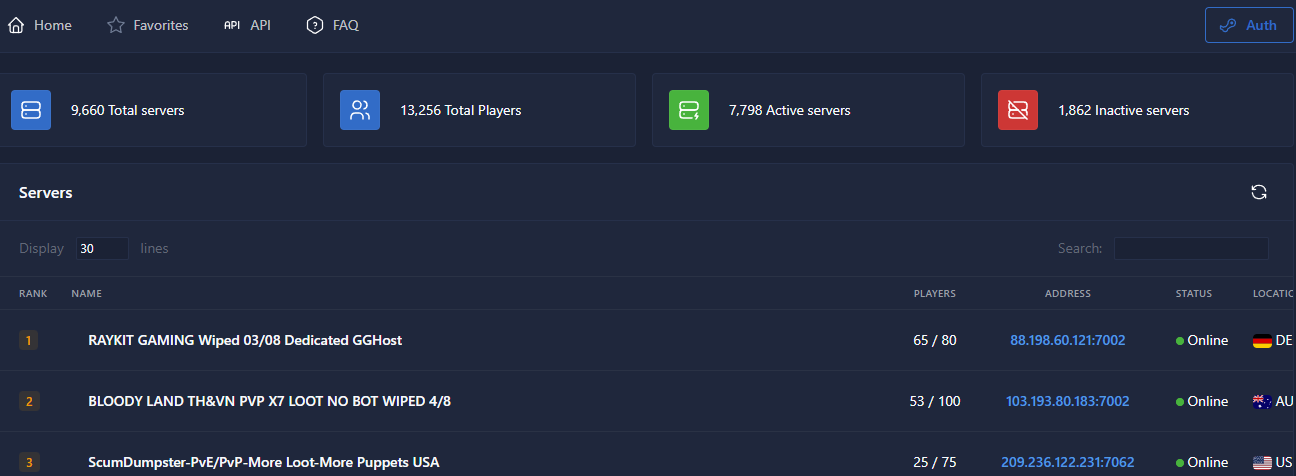
Task: Click the German flag icon
Action: point(1262,341)
